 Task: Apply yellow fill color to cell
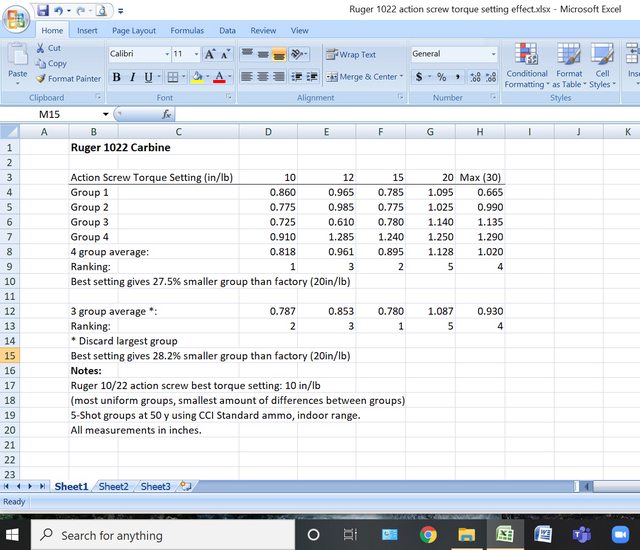(197, 77)
